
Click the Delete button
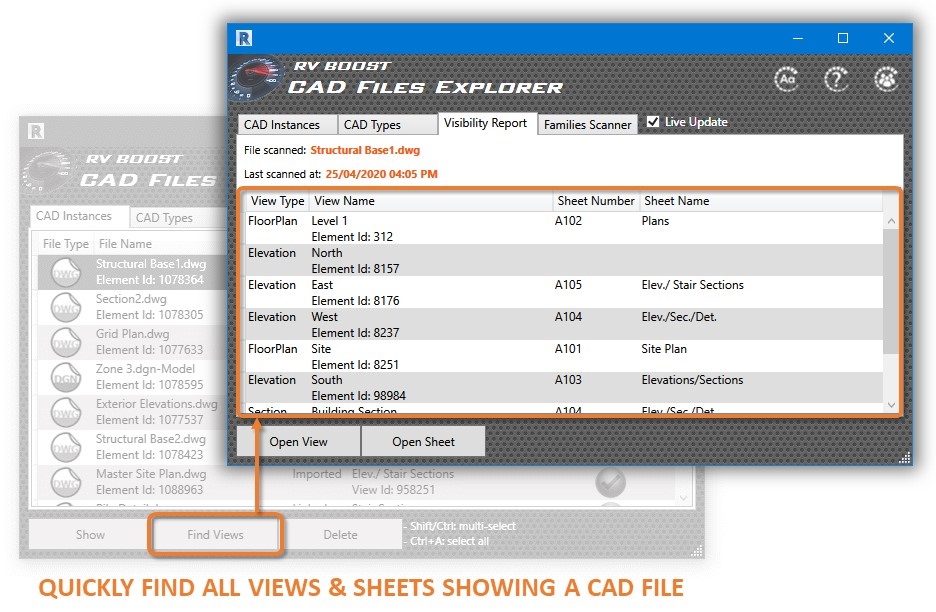point(340,534)
